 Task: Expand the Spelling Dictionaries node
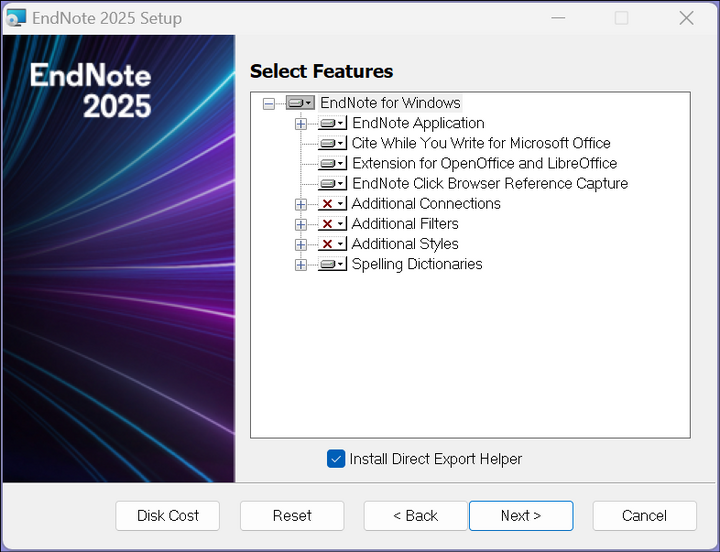(x=301, y=265)
